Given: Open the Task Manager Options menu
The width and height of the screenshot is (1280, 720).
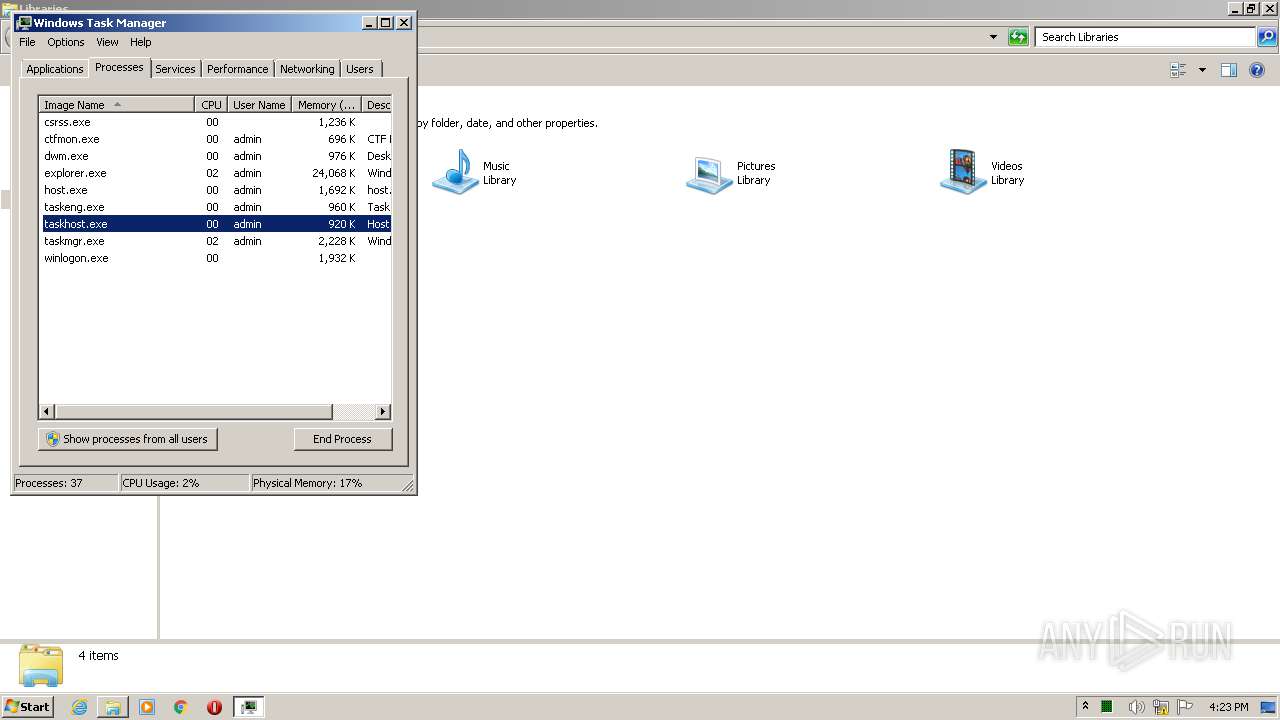Looking at the screenshot, I should tap(66, 42).
